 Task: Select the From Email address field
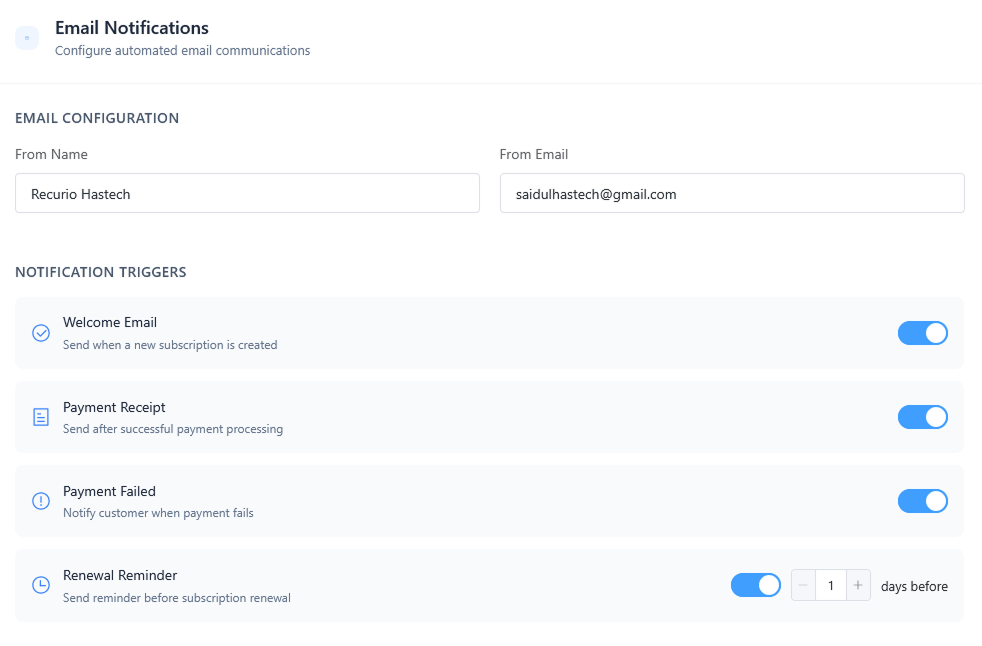(x=731, y=193)
